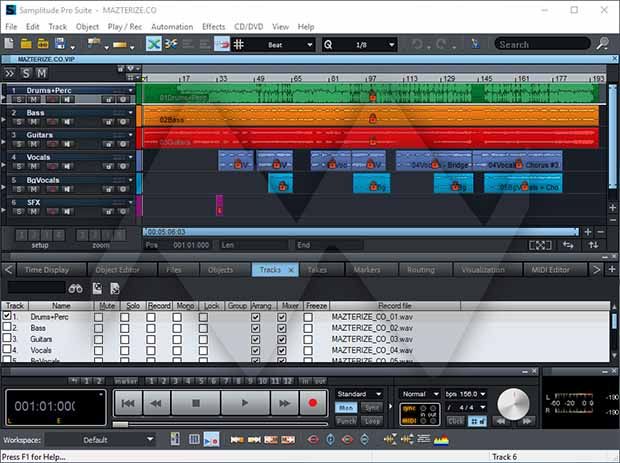
Task: Open the Effects menu
Action: pyautogui.click(x=214, y=27)
